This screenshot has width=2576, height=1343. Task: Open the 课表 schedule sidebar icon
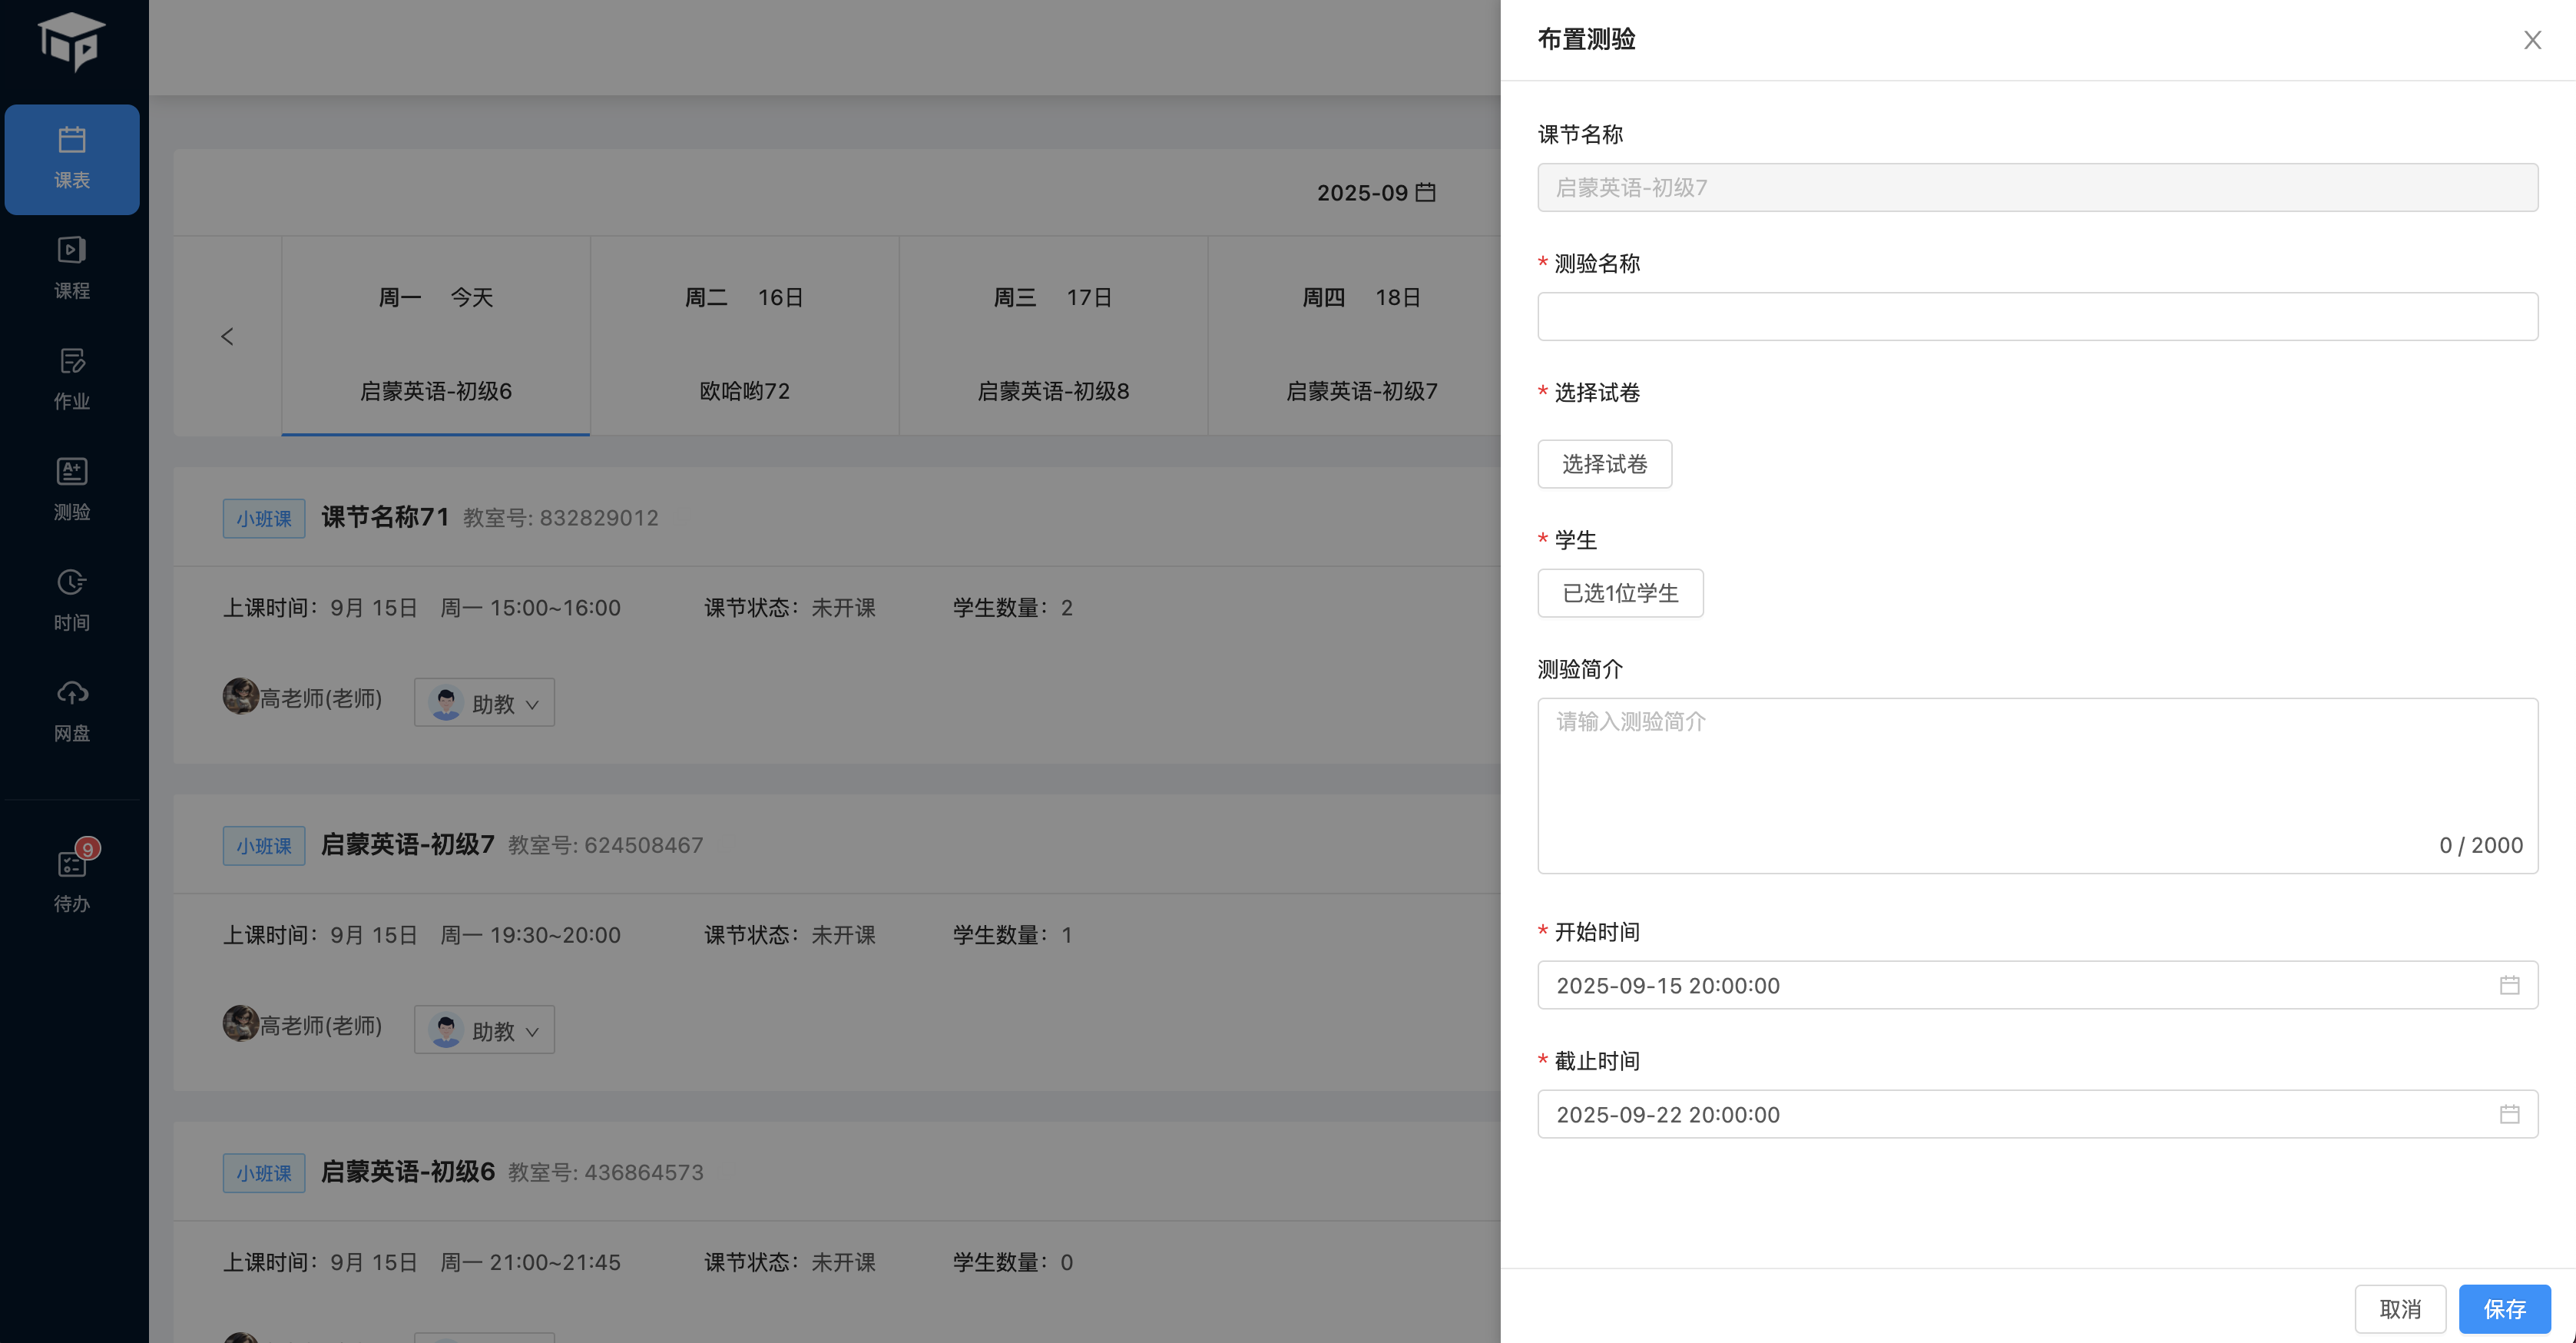click(x=71, y=158)
